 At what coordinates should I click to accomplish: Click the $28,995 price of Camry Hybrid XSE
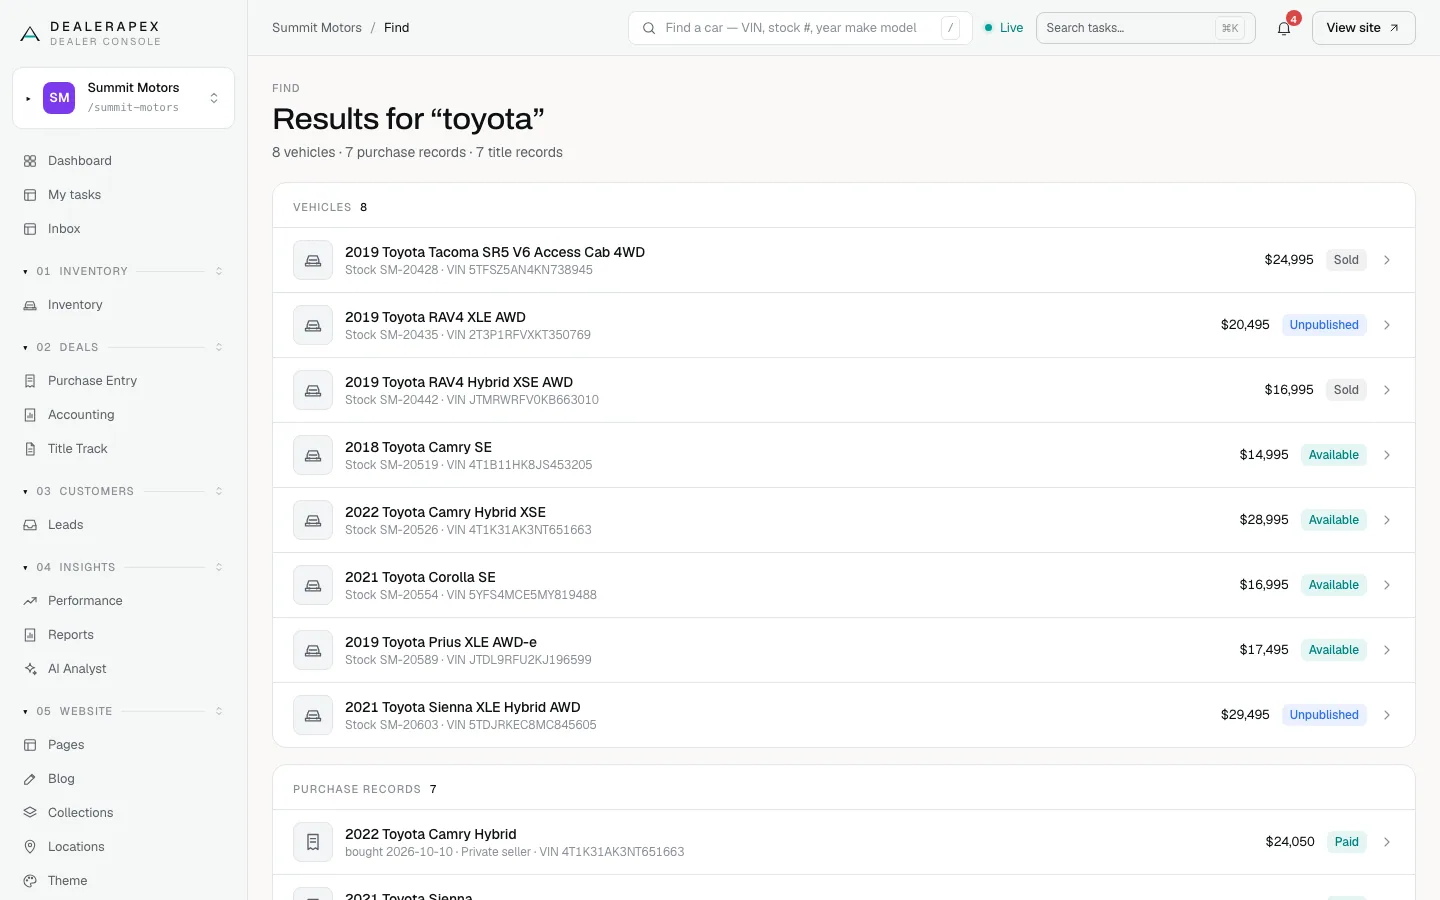click(x=1264, y=520)
